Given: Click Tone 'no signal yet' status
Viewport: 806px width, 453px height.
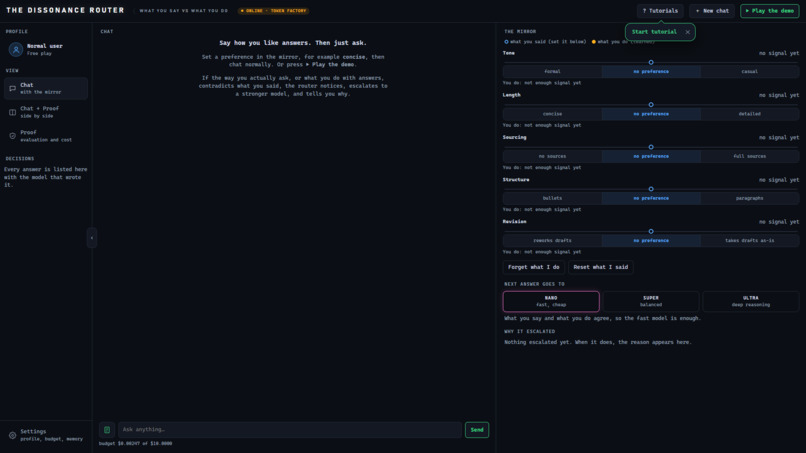Looking at the screenshot, I should [x=779, y=53].
